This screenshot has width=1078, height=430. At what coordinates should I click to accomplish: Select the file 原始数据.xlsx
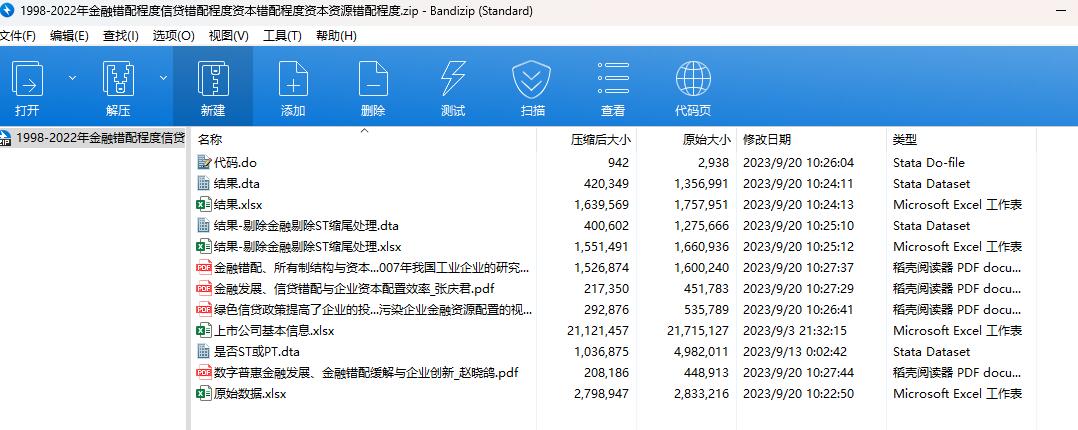pos(250,394)
